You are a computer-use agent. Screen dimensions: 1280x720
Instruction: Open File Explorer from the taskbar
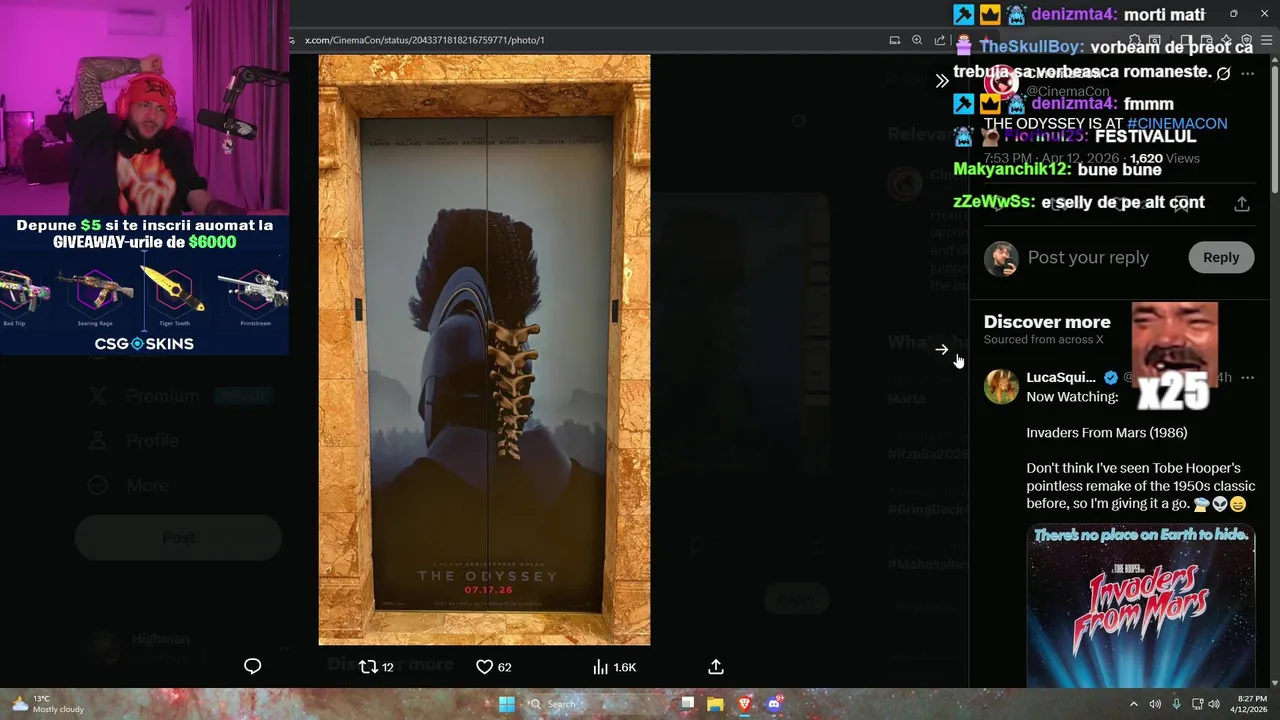715,704
